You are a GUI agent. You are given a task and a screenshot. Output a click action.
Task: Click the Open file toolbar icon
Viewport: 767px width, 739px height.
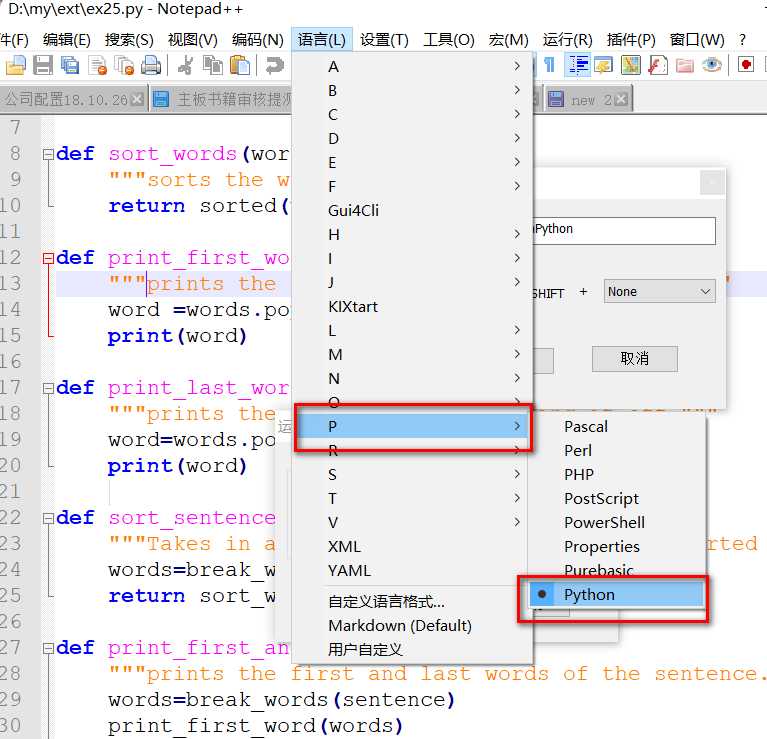[16, 65]
